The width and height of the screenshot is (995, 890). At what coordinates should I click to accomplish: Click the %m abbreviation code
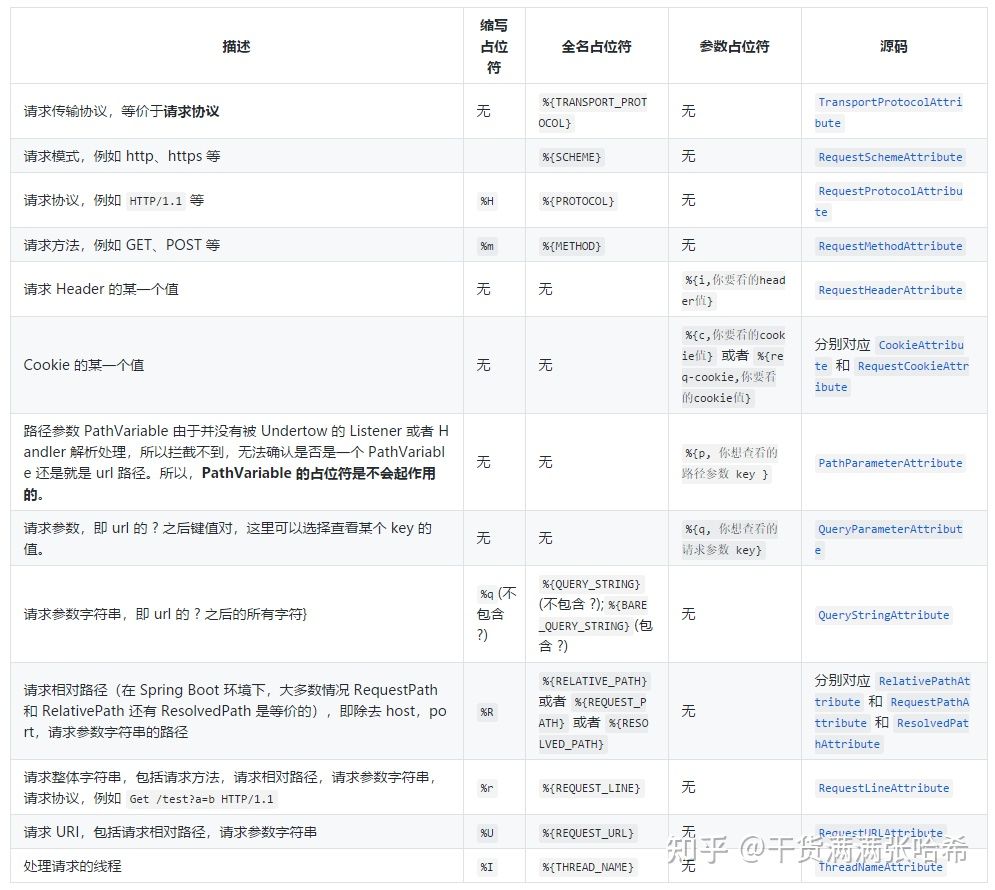tap(487, 245)
